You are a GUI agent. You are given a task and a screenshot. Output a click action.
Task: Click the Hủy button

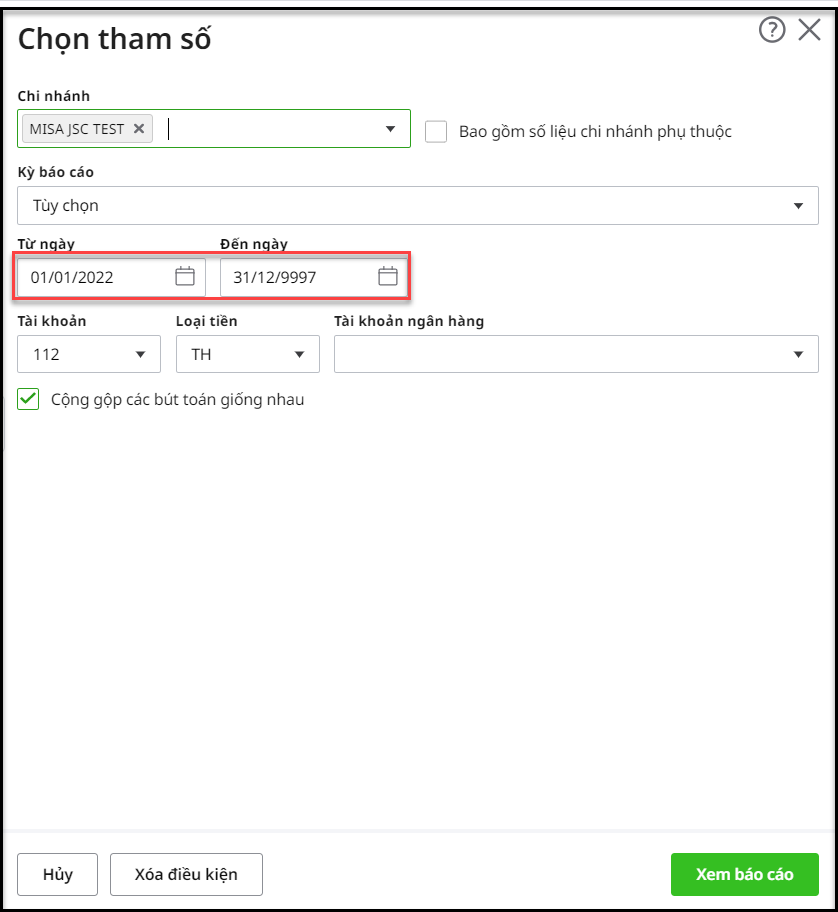click(58, 874)
